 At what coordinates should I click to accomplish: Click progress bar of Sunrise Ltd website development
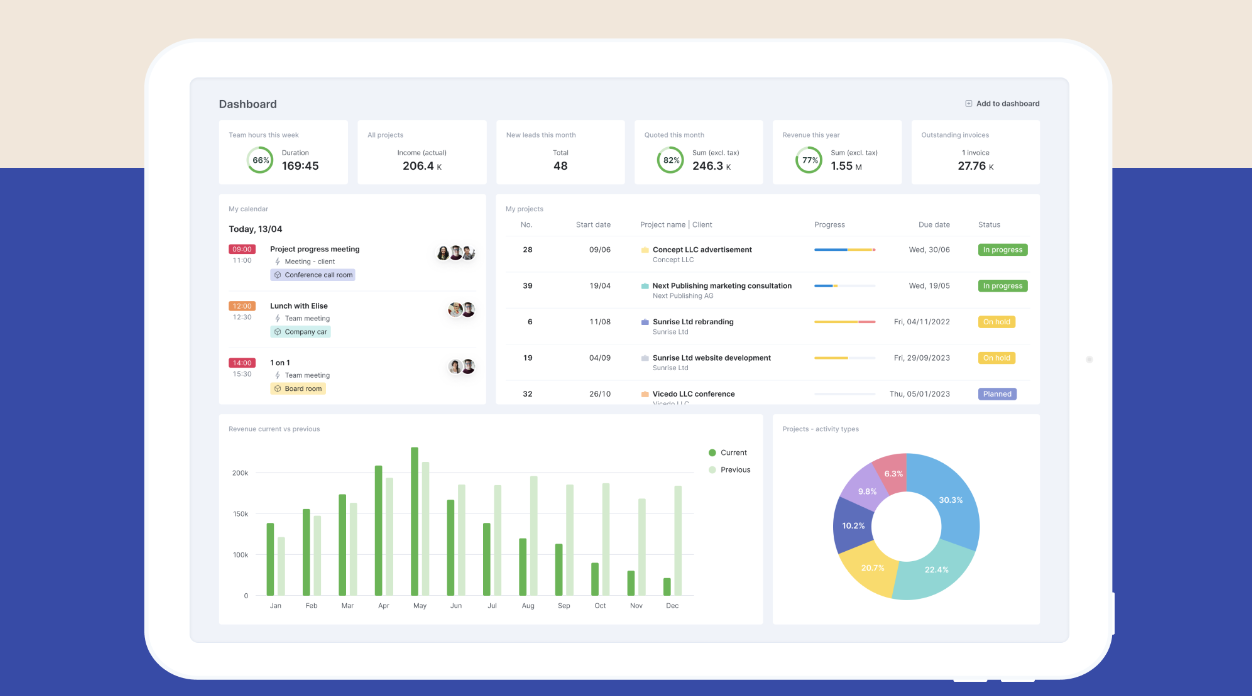pos(845,358)
